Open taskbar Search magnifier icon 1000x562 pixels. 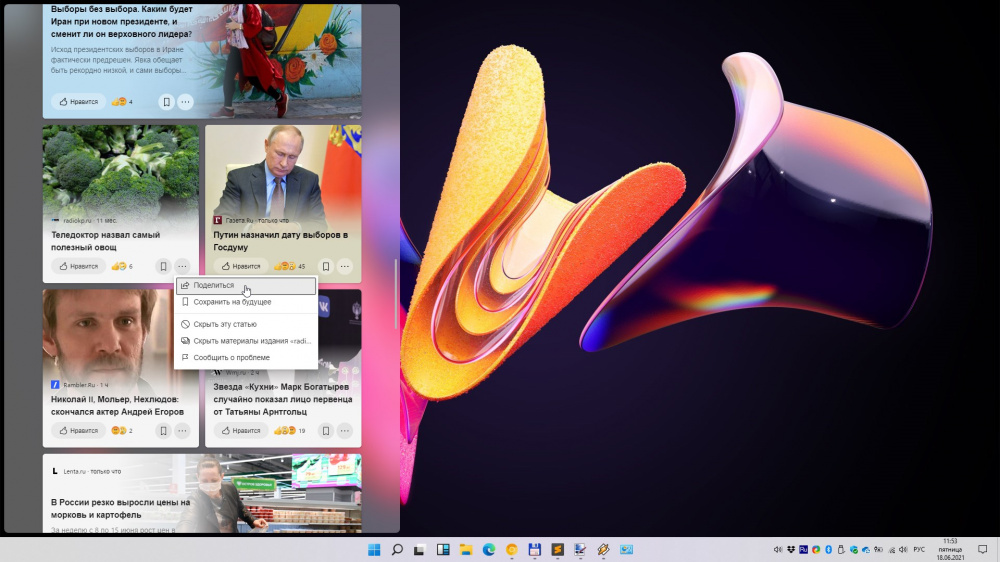click(x=397, y=550)
